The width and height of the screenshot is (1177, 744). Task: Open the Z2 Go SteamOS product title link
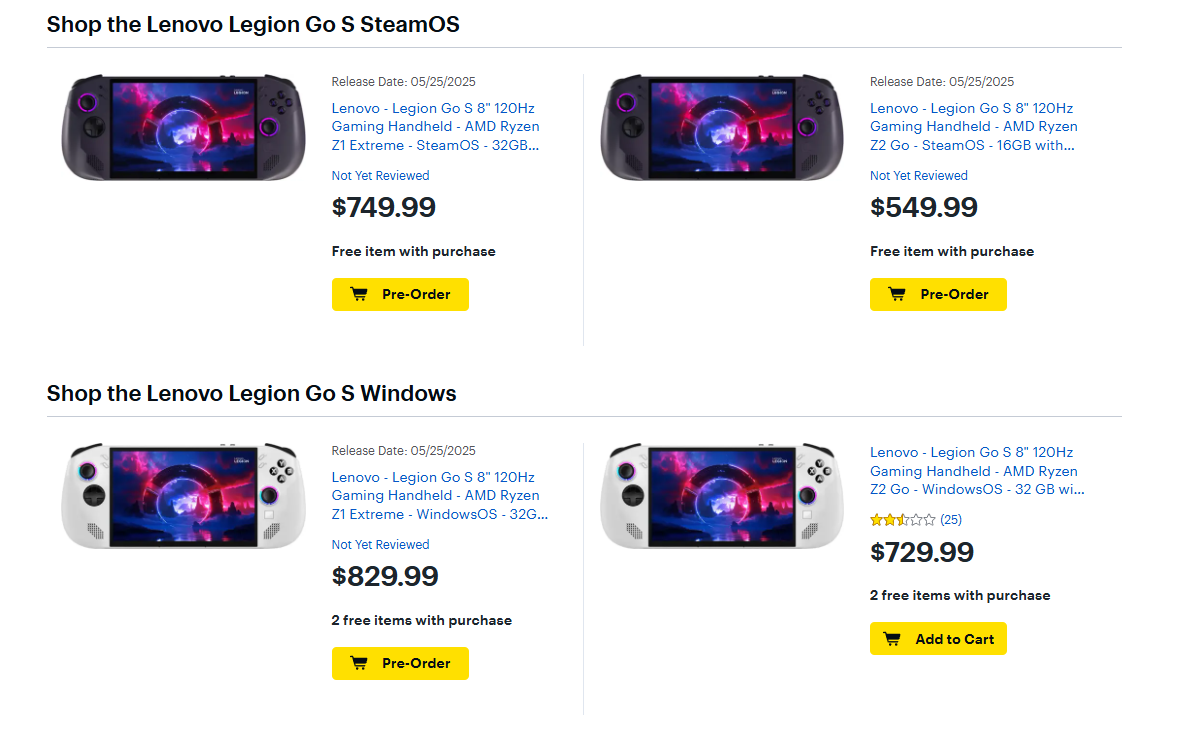pyautogui.click(x=973, y=126)
